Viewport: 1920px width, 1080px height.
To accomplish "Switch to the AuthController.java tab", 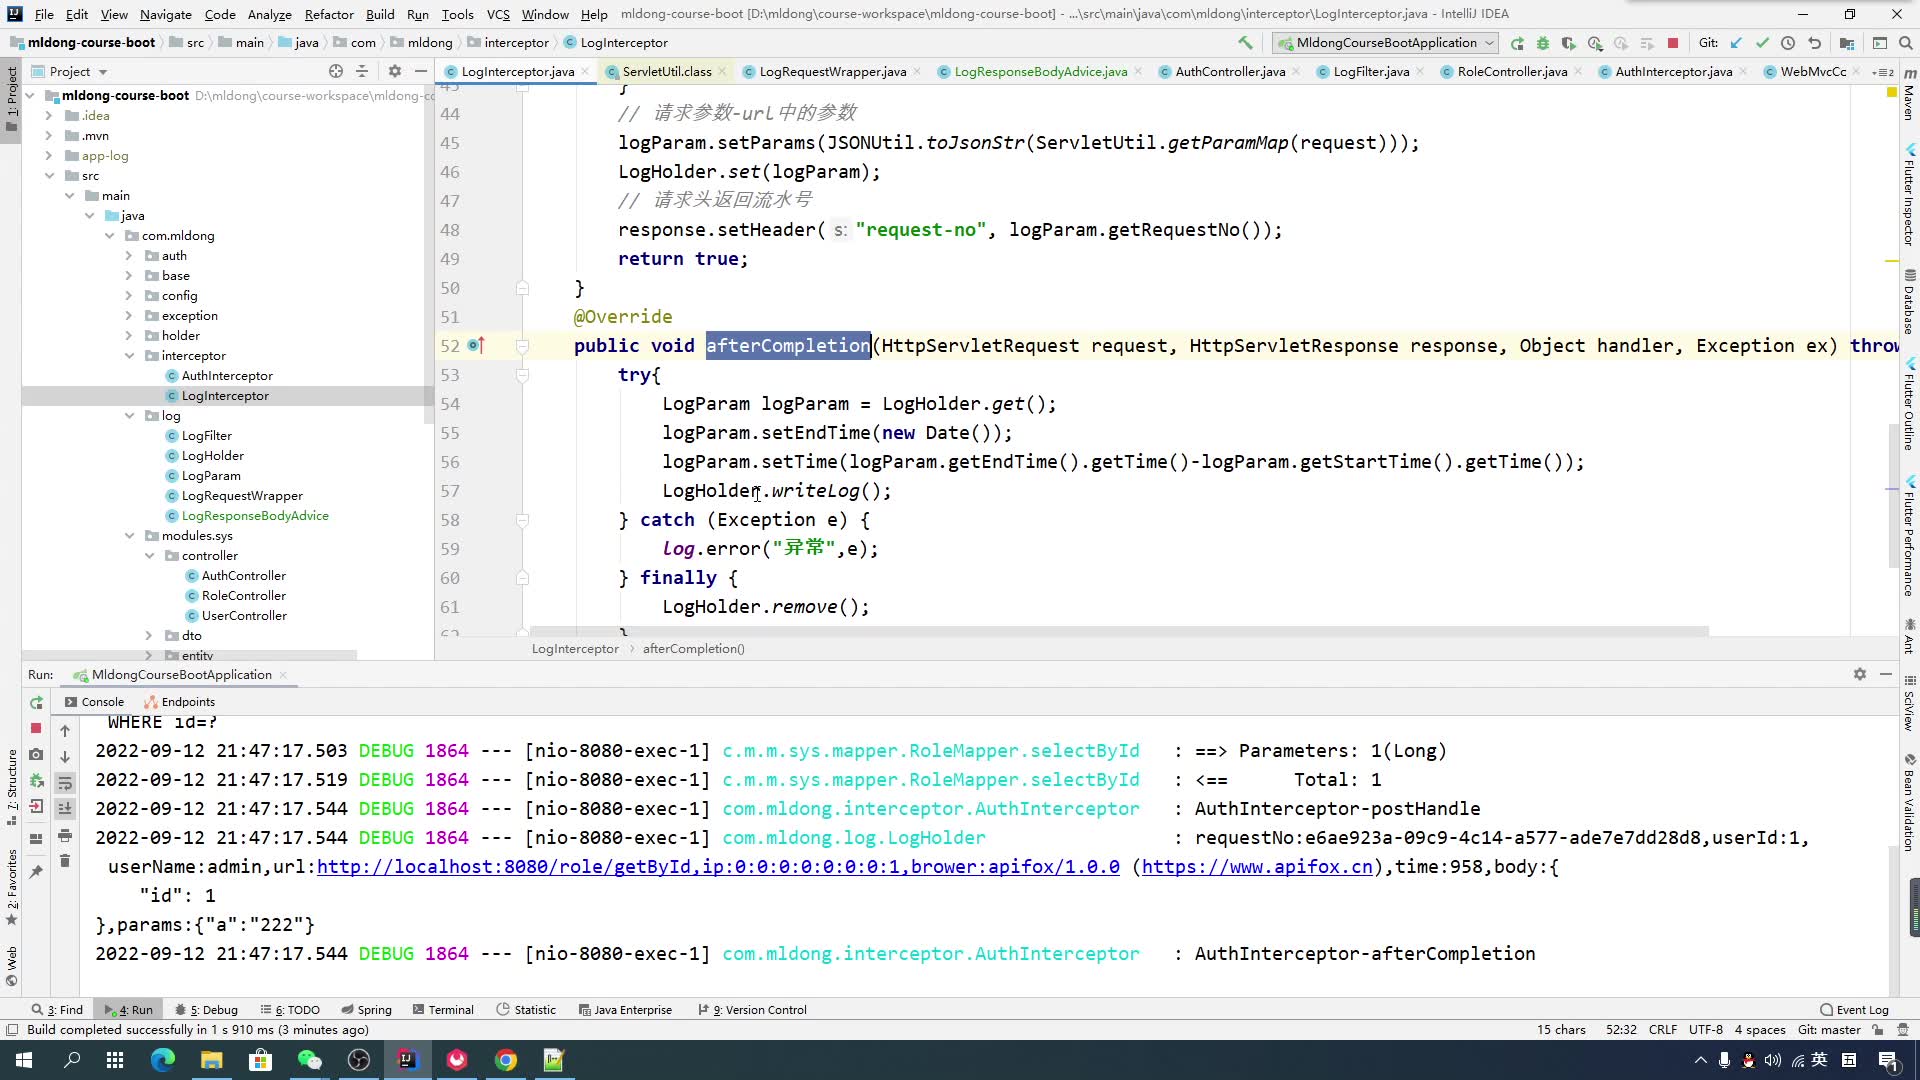I will [1229, 71].
